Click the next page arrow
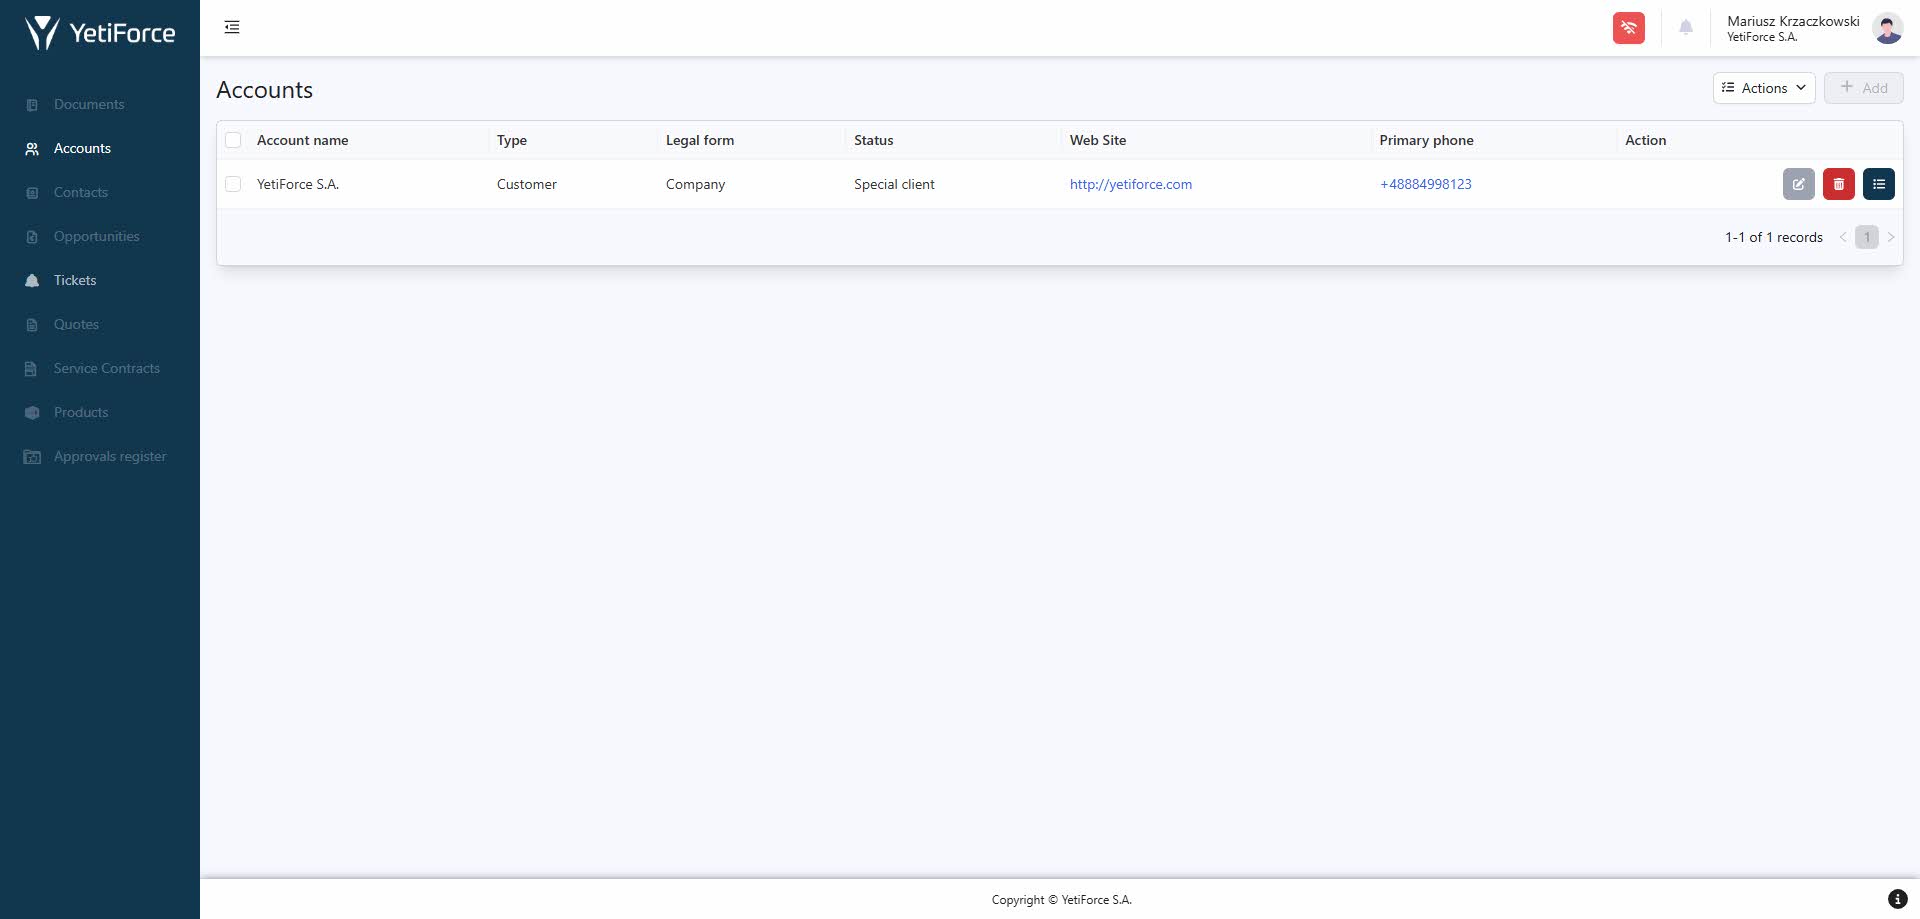This screenshot has width=1920, height=919. 1890,237
